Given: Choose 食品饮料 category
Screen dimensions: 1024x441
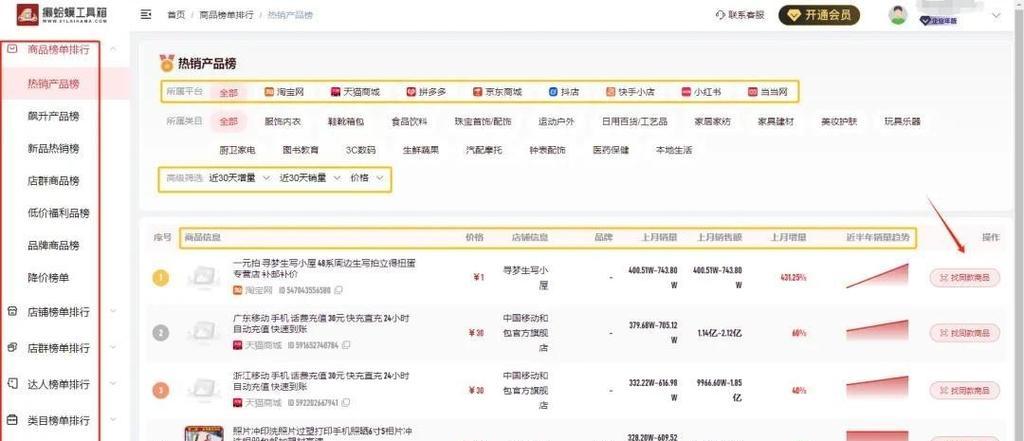Looking at the screenshot, I should click(409, 122).
